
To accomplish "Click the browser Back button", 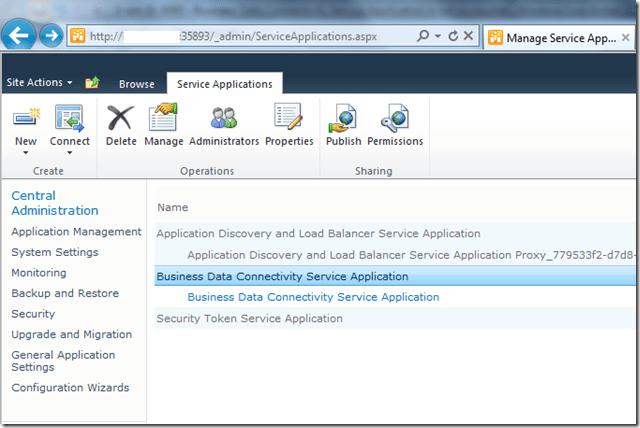I will coord(20,36).
